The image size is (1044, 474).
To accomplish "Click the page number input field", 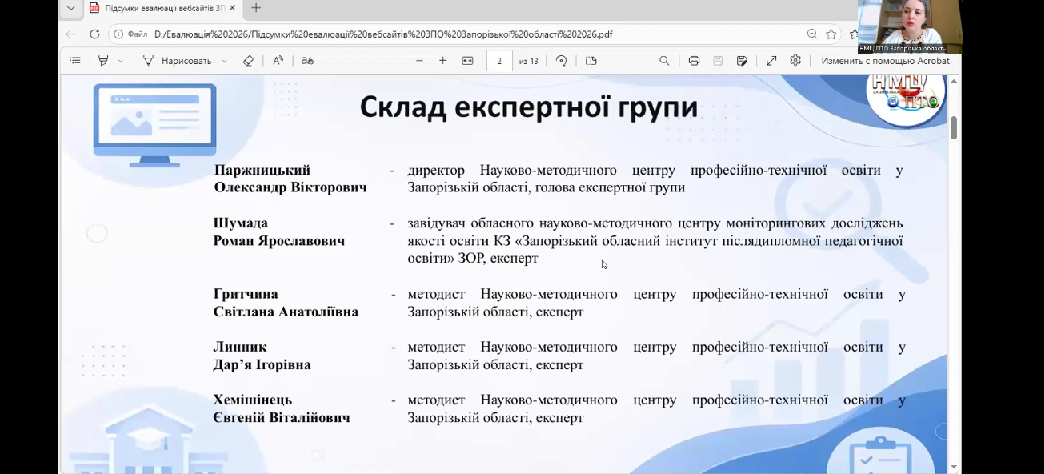I will 499,61.
